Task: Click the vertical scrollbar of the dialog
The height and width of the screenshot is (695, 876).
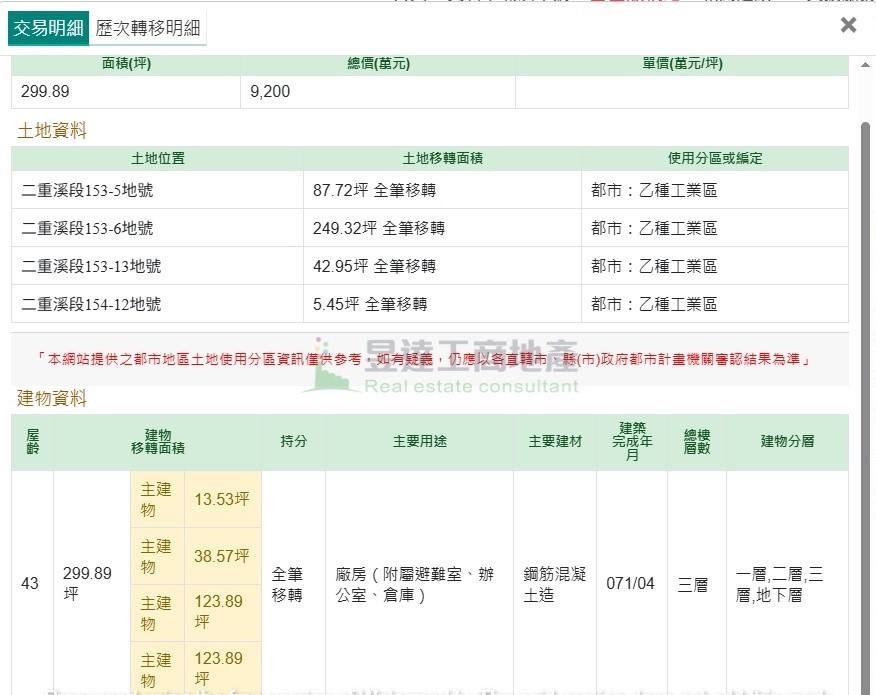Action: (865, 300)
